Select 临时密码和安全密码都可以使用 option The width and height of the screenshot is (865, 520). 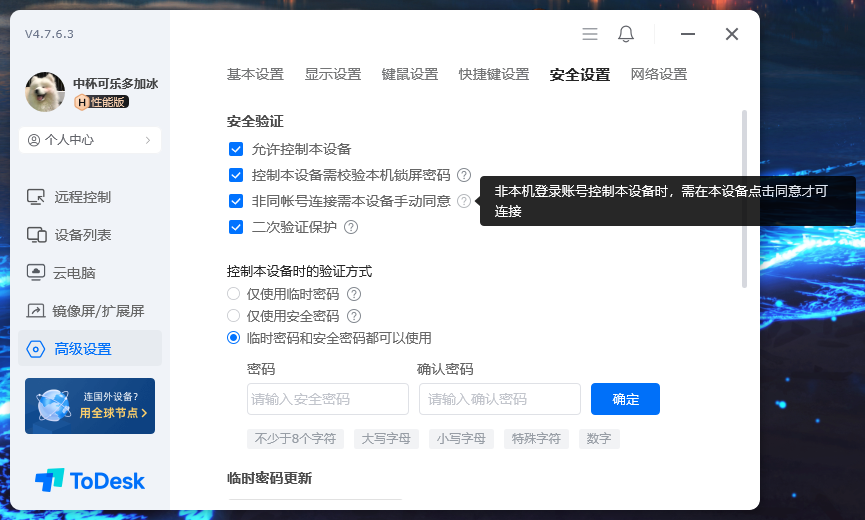click(233, 338)
